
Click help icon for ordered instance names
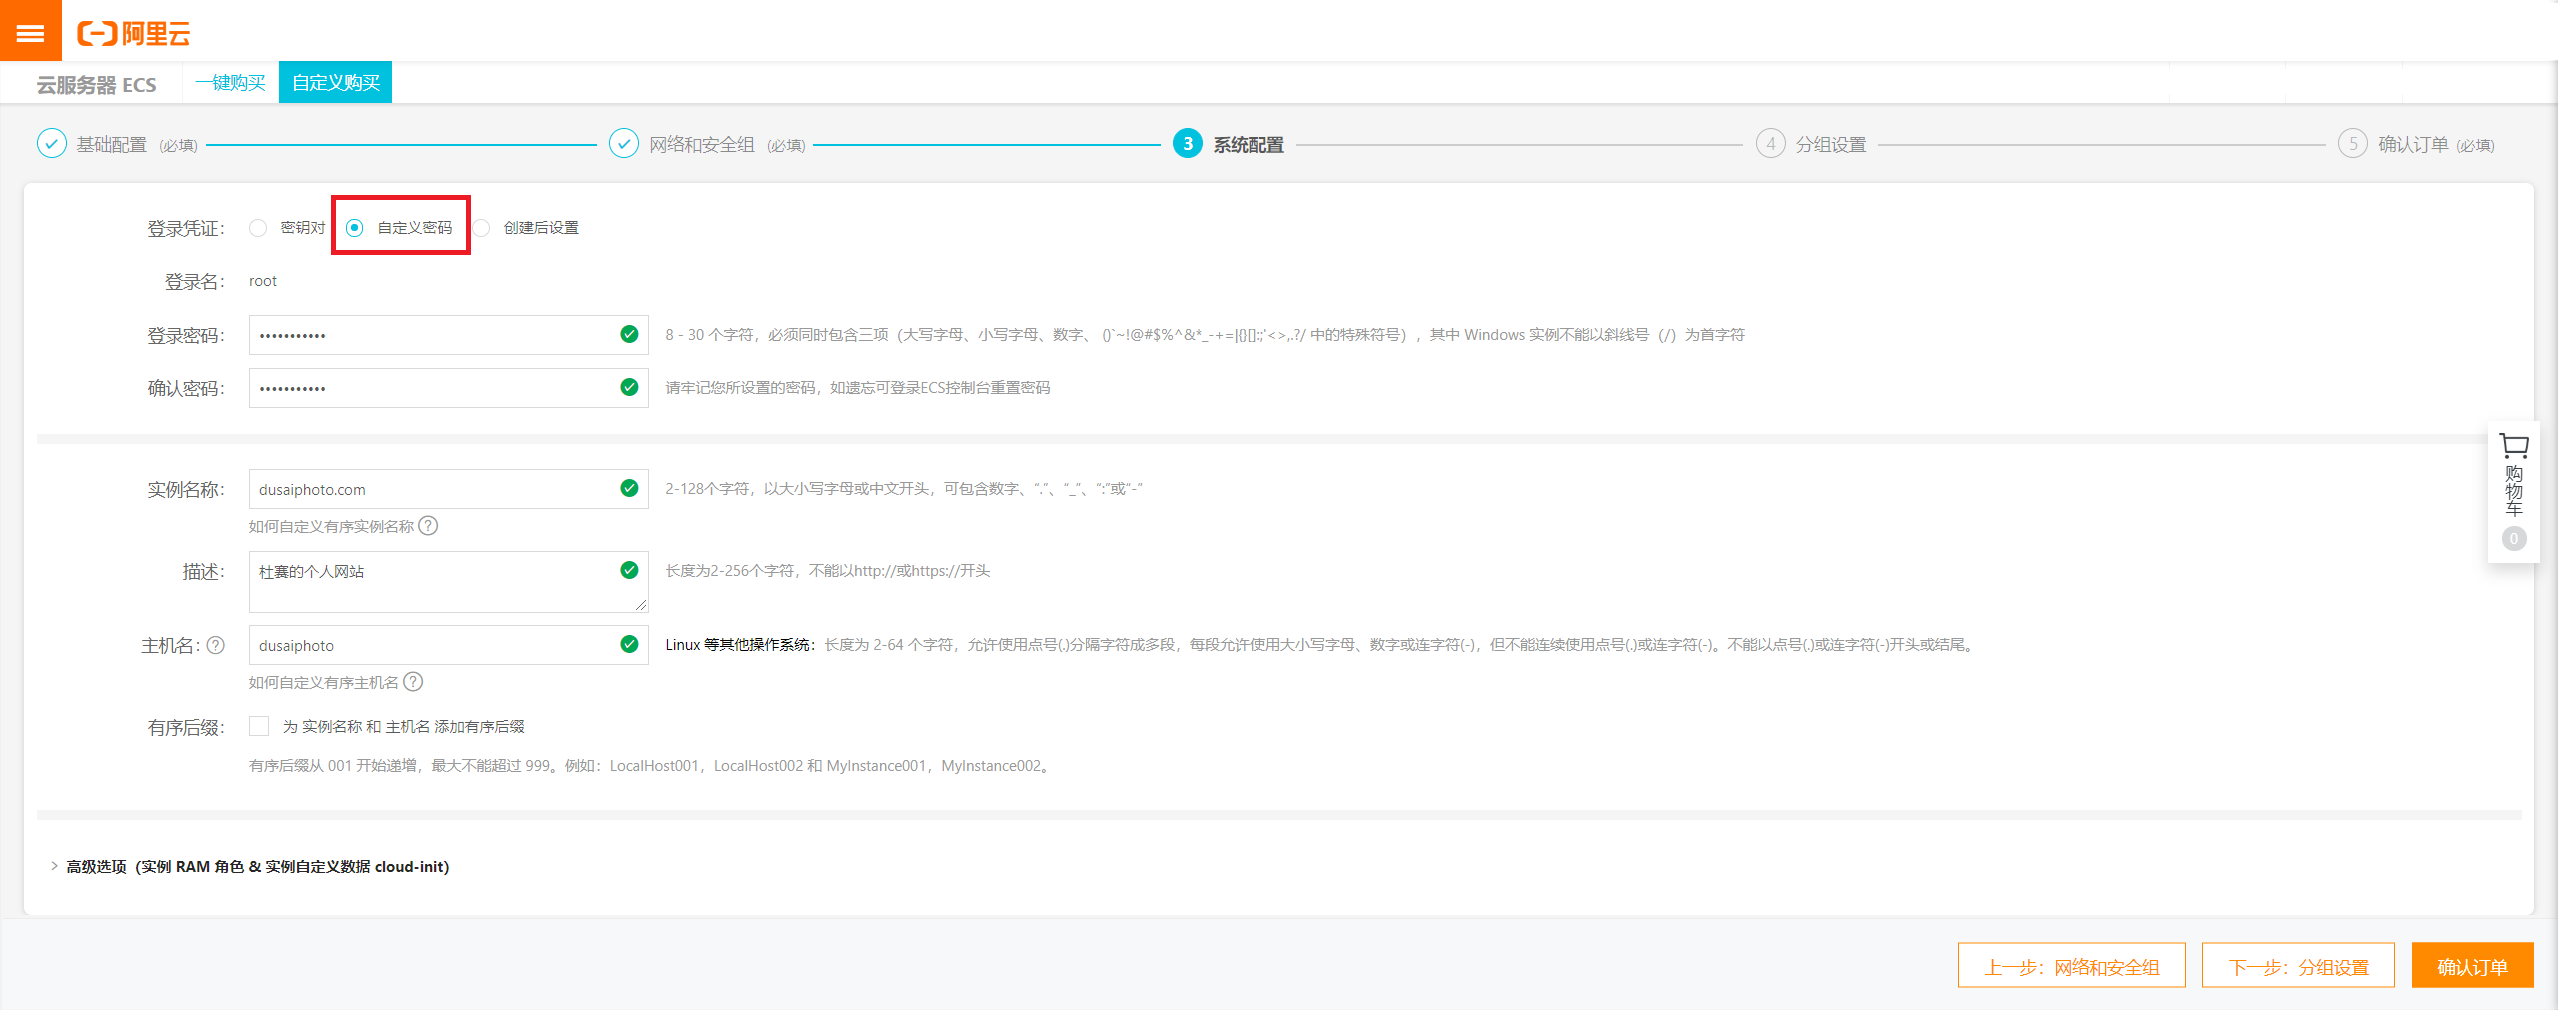tap(428, 526)
